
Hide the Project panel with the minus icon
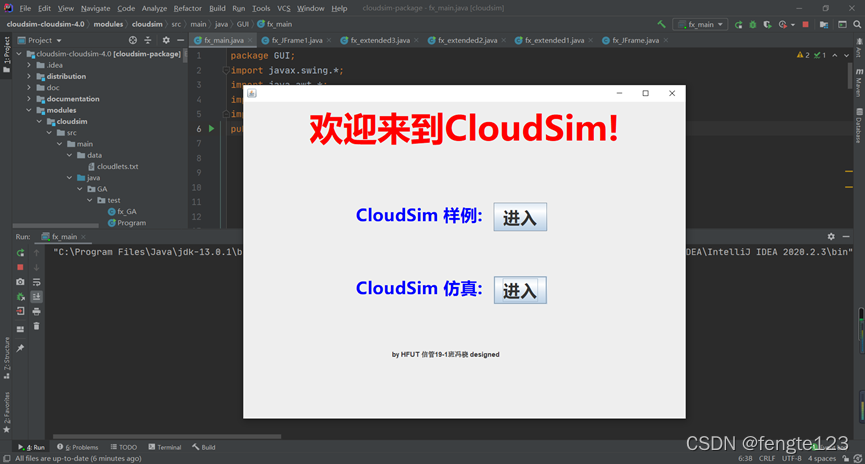tap(180, 40)
